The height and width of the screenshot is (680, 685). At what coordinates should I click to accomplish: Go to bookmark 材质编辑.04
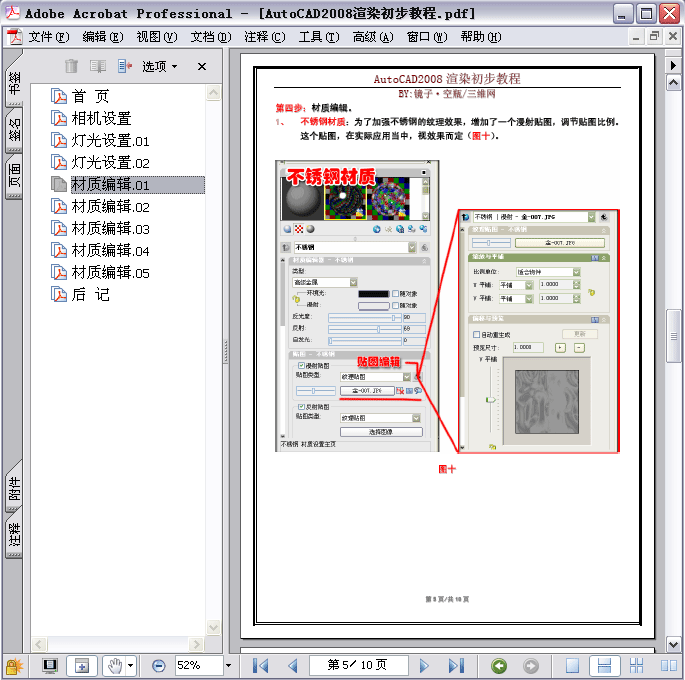click(111, 251)
